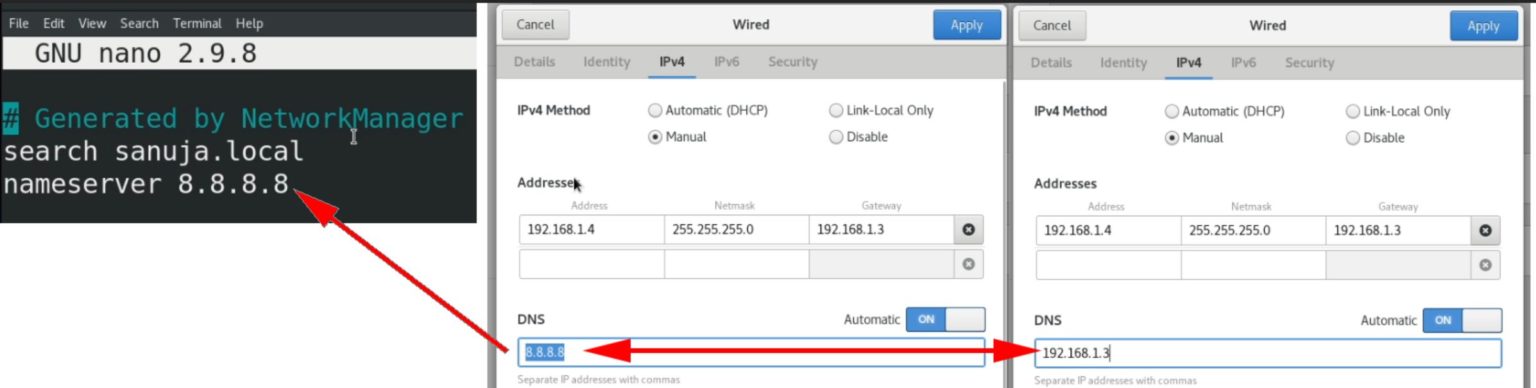Remove the 192.168.1.4 address row in the left Wired dialog
Image resolution: width=1536 pixels, height=388 pixels.
[968, 230]
